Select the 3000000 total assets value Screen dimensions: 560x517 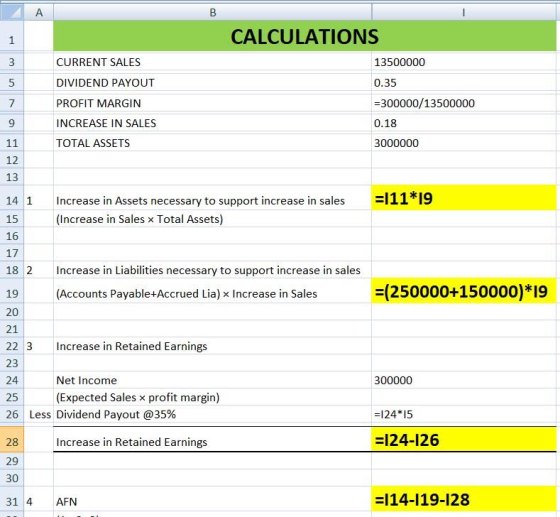click(464, 143)
